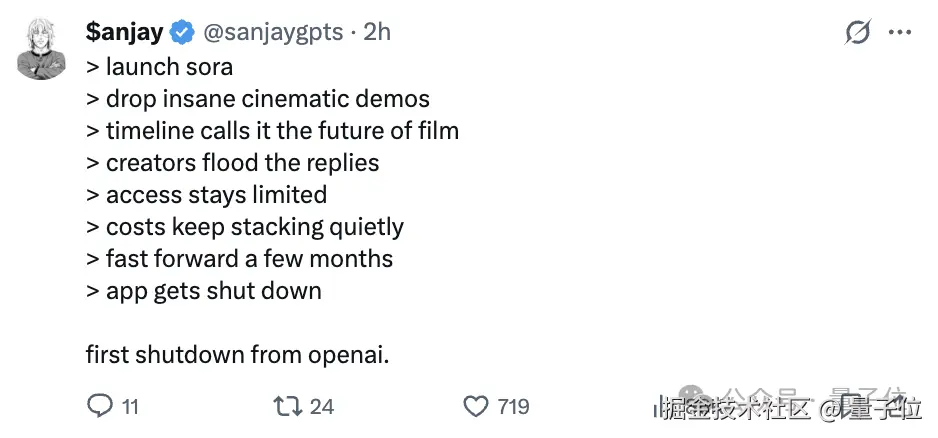Click the repost arrows icon
Screen dimensions: 938x438
click(x=287, y=406)
